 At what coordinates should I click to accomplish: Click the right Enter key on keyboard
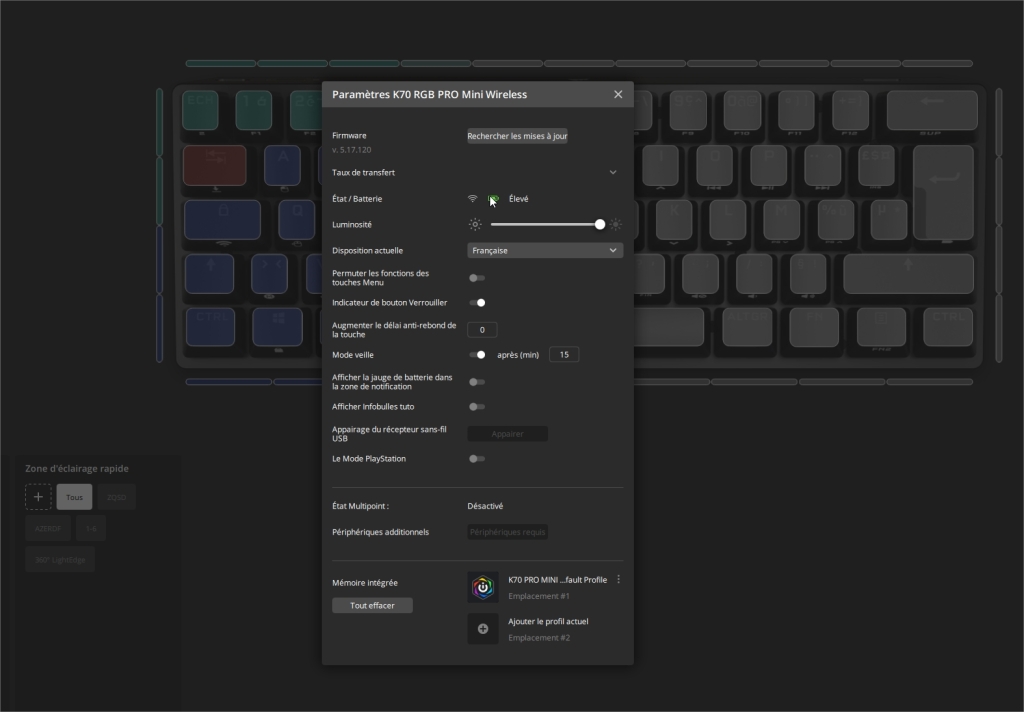click(944, 192)
